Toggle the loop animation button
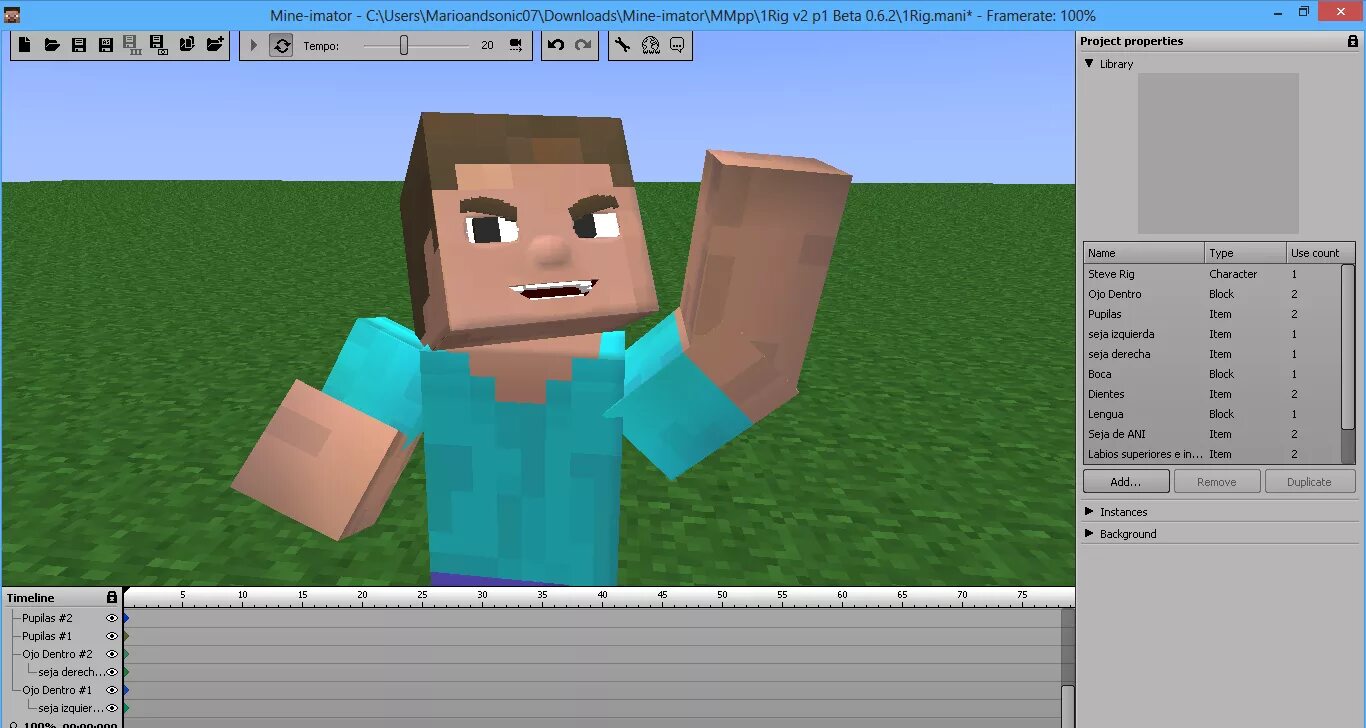Image resolution: width=1366 pixels, height=728 pixels. pyautogui.click(x=281, y=45)
